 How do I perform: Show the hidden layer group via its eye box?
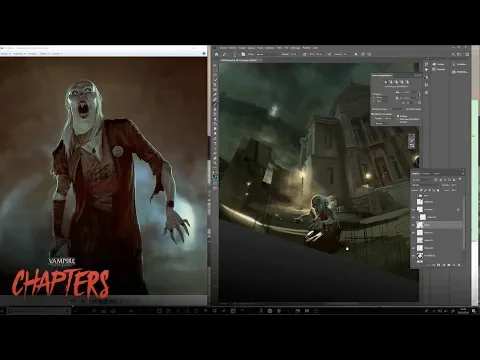click(x=413, y=195)
